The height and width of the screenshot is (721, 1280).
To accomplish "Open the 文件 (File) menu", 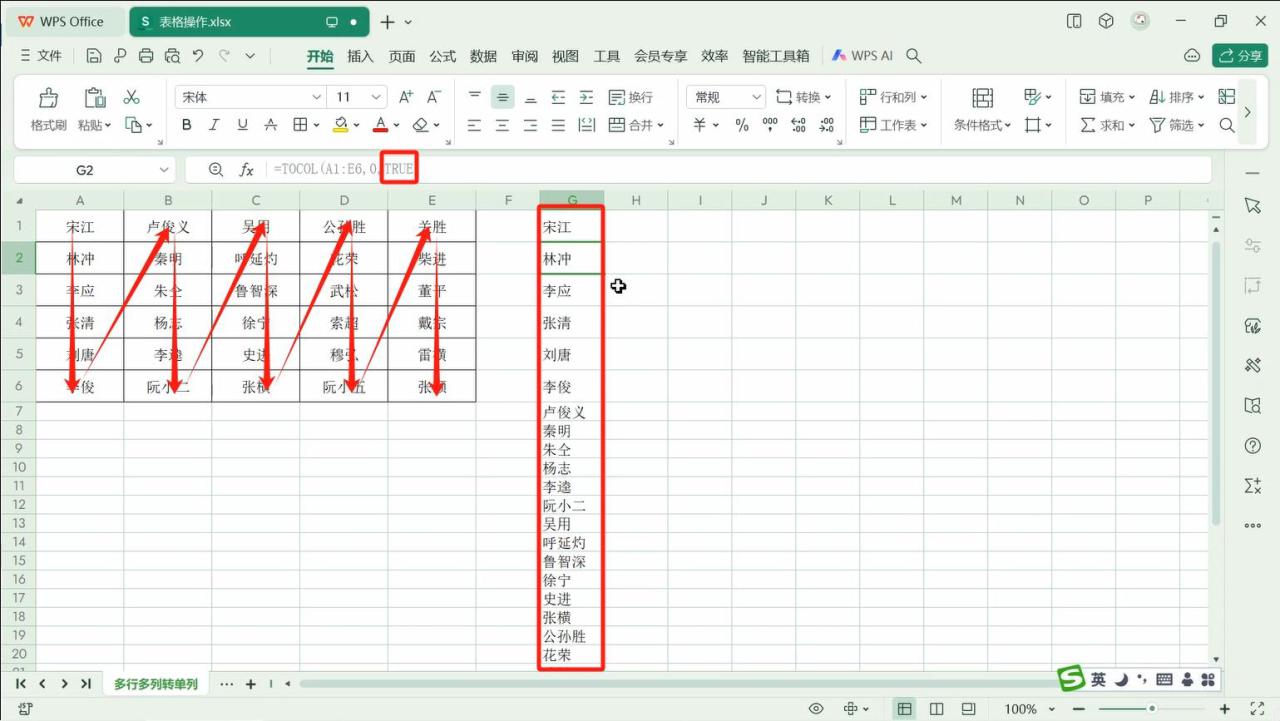I will point(41,56).
